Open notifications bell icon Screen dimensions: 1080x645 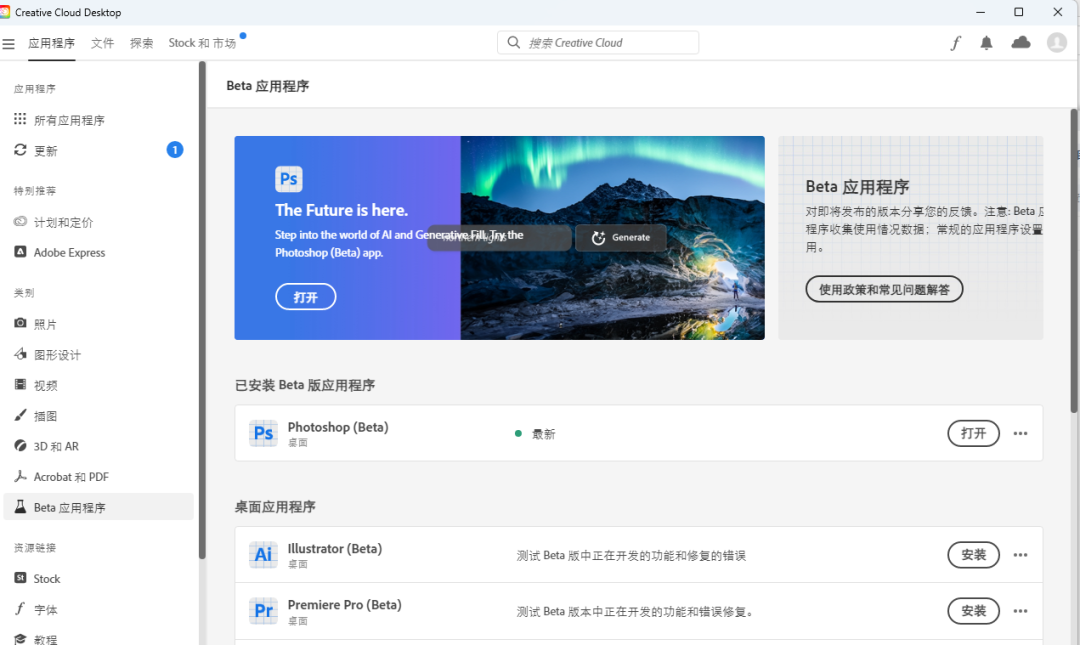(x=986, y=43)
